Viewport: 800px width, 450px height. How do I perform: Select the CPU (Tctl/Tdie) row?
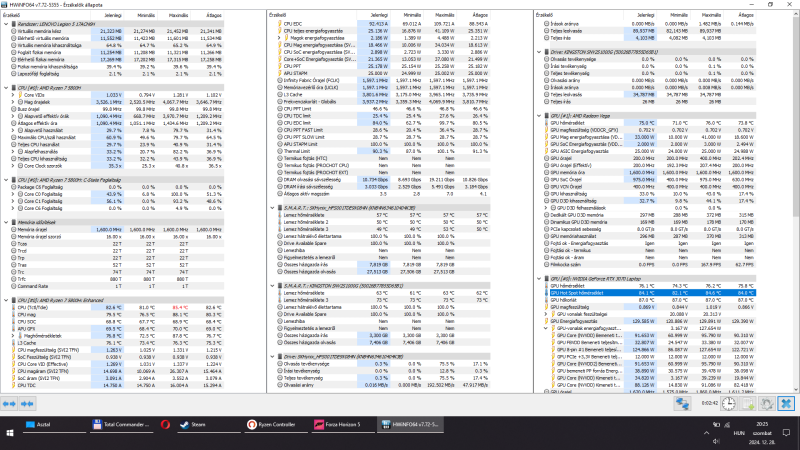click(x=116, y=308)
